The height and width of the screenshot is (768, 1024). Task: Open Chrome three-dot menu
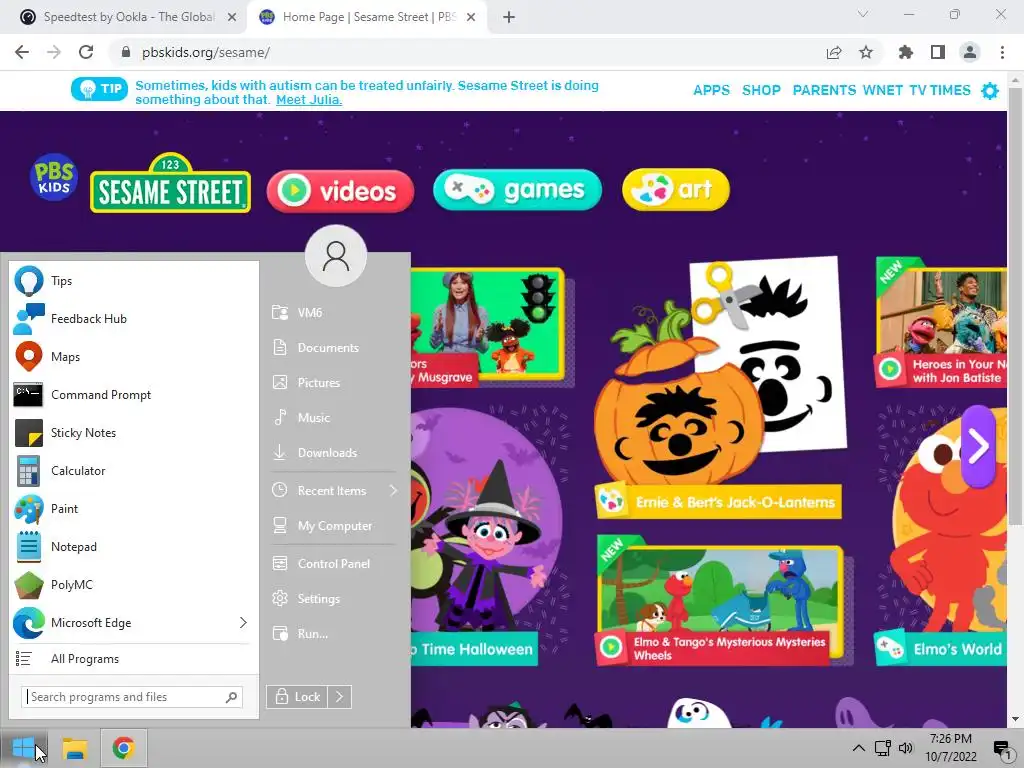point(1002,52)
